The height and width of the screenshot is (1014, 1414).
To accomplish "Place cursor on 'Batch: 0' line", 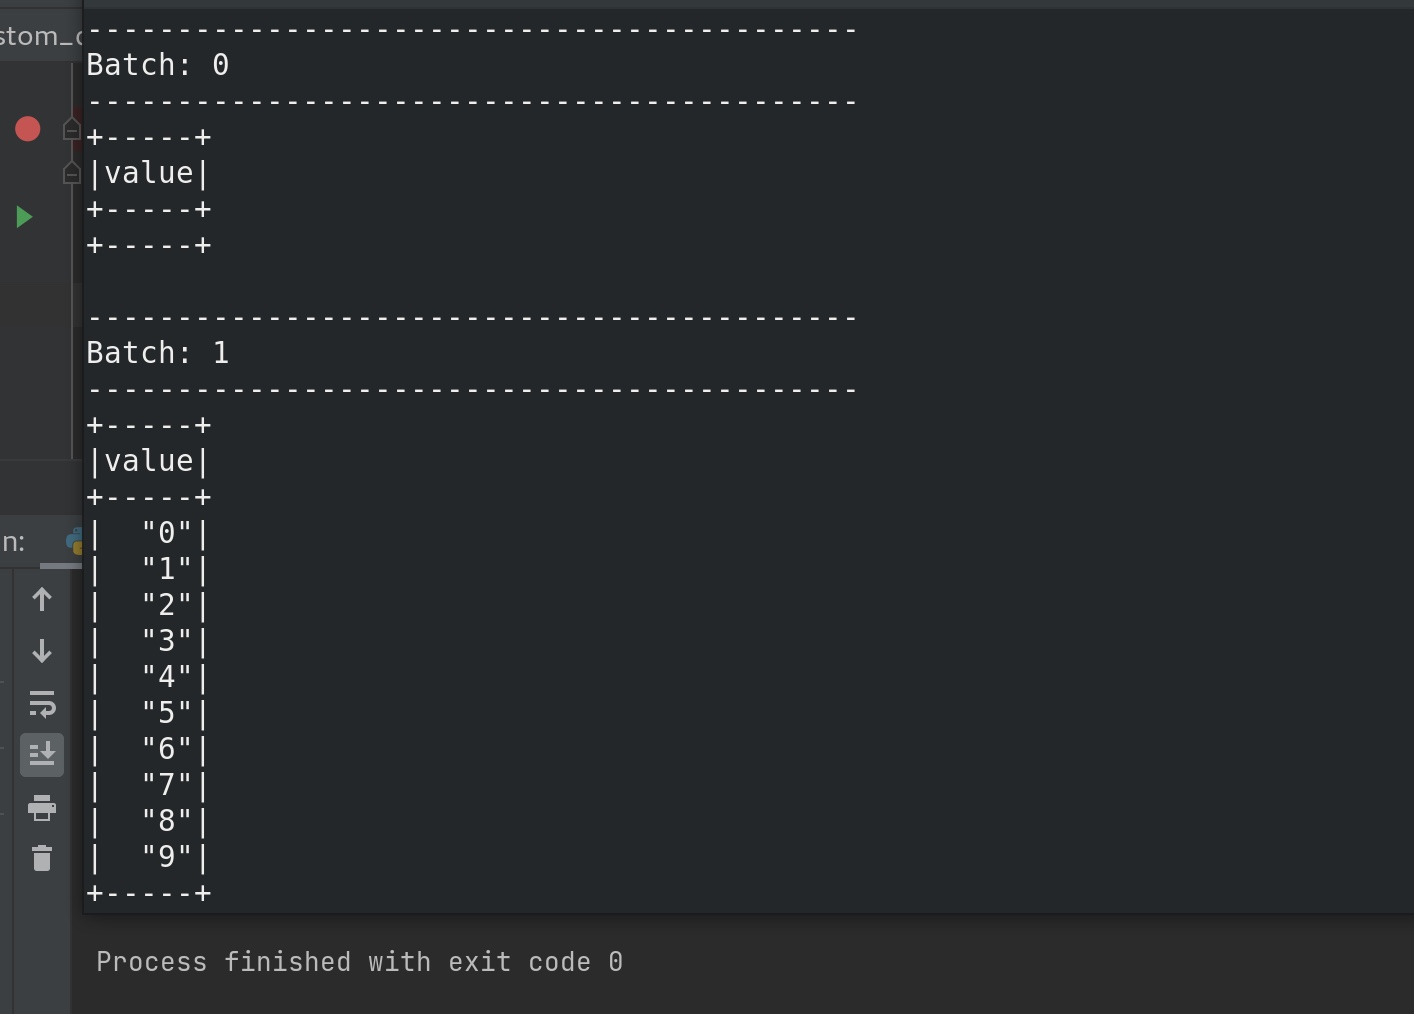I will [x=158, y=65].
